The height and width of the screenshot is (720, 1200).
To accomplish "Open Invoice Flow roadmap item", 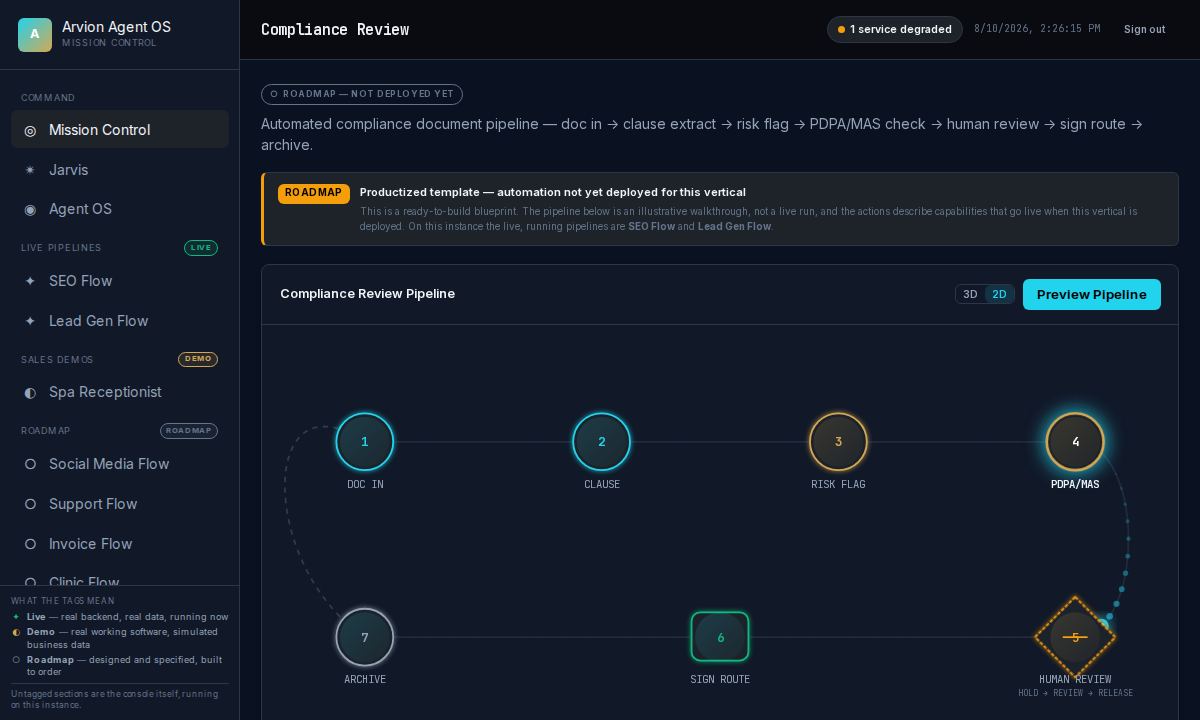I will [120, 544].
